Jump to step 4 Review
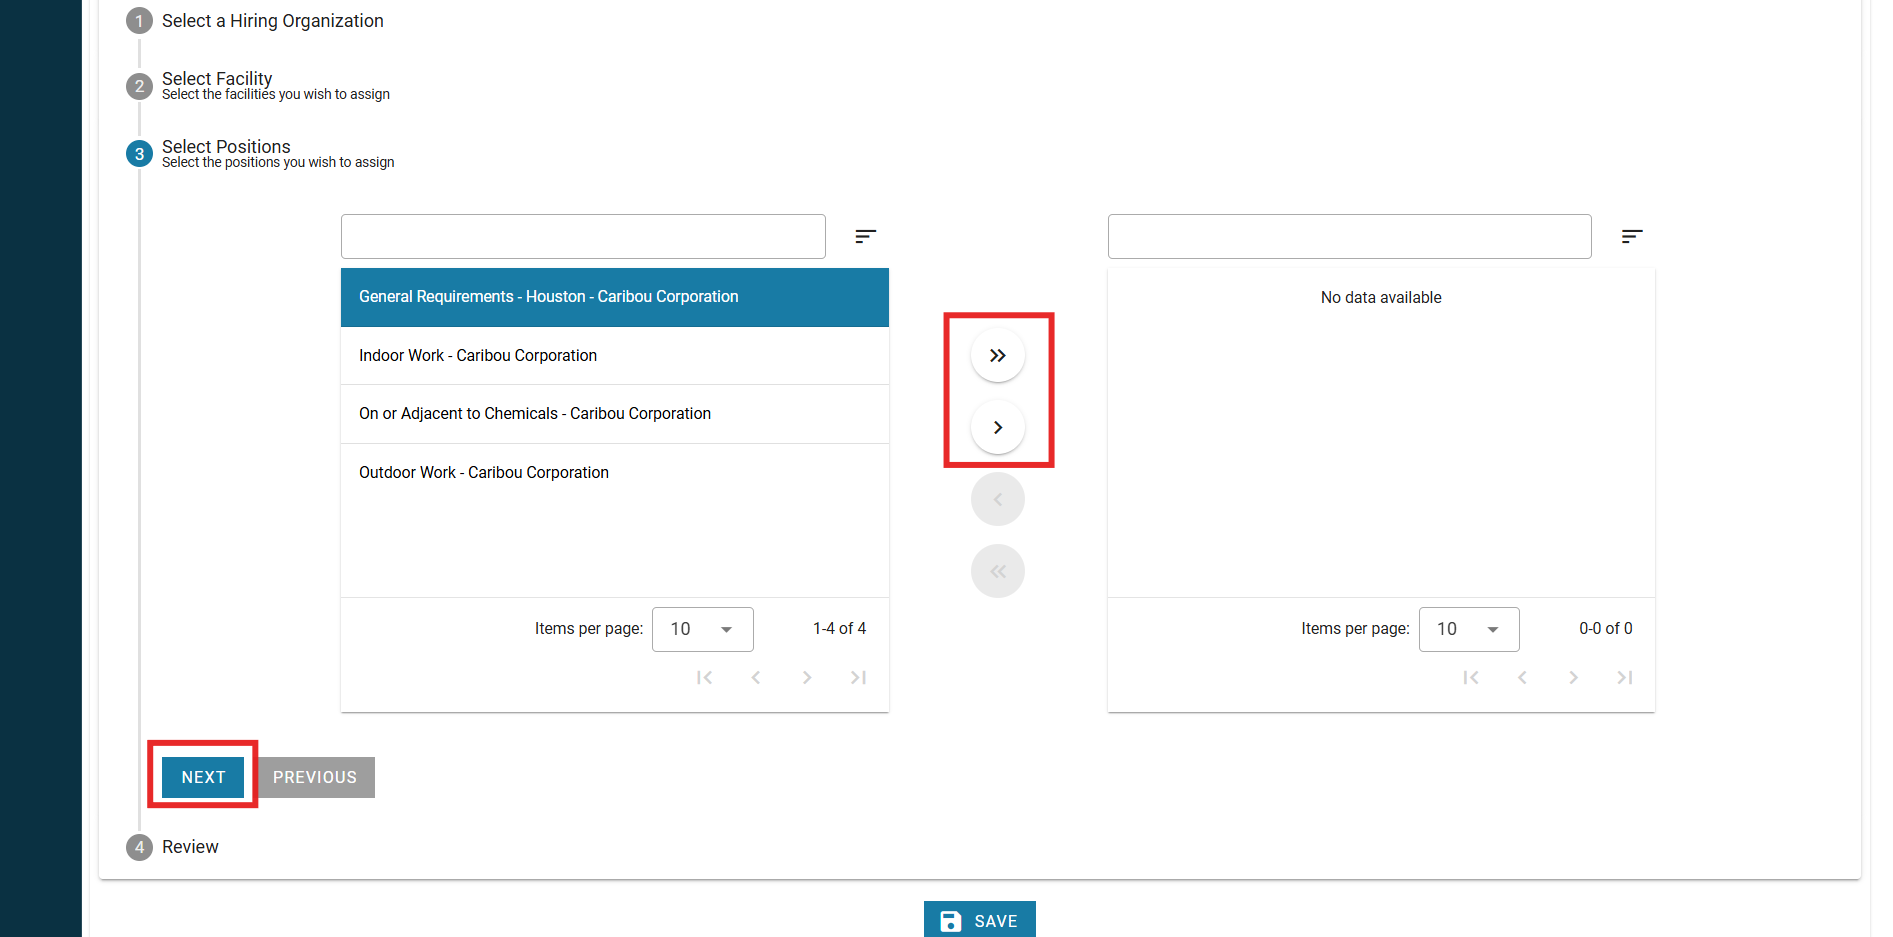This screenshot has width=1893, height=937. pos(190,847)
